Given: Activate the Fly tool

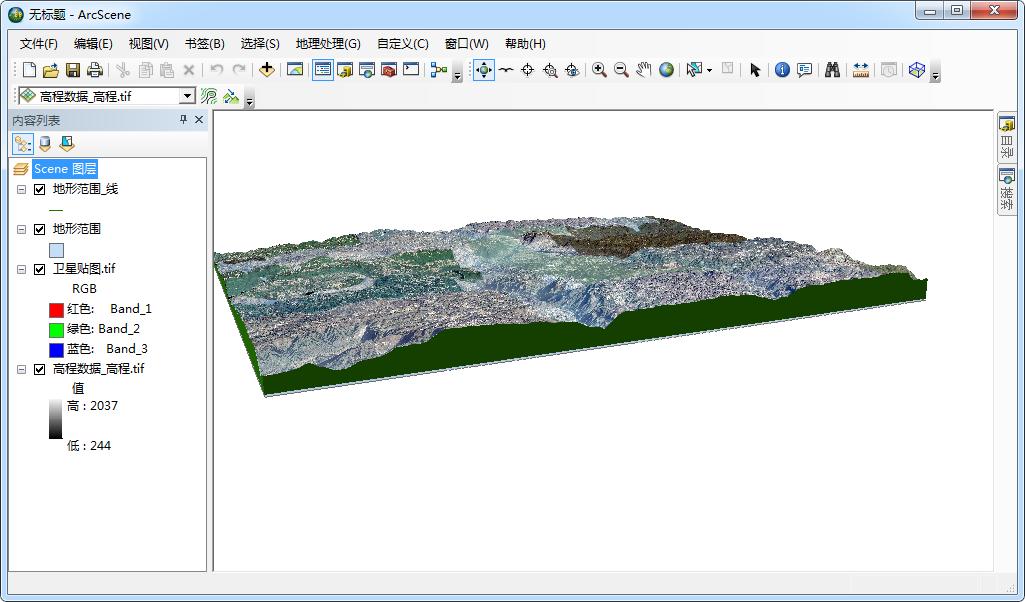Looking at the screenshot, I should pyautogui.click(x=506, y=70).
